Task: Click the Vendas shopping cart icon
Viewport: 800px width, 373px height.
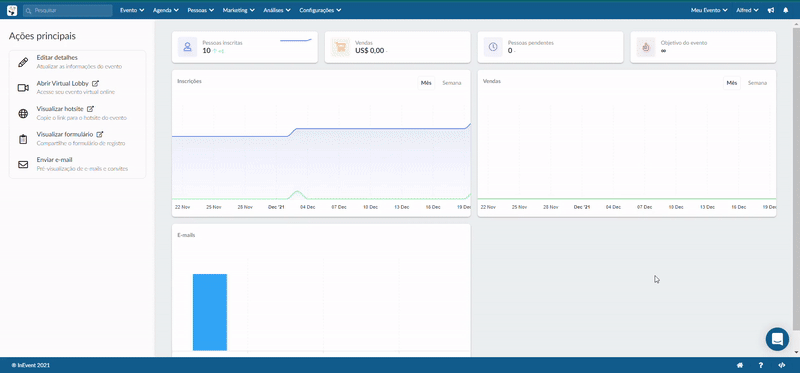Action: (x=340, y=47)
